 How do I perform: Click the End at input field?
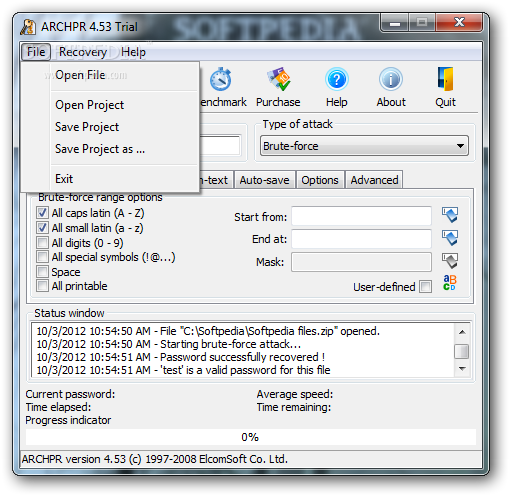point(362,239)
